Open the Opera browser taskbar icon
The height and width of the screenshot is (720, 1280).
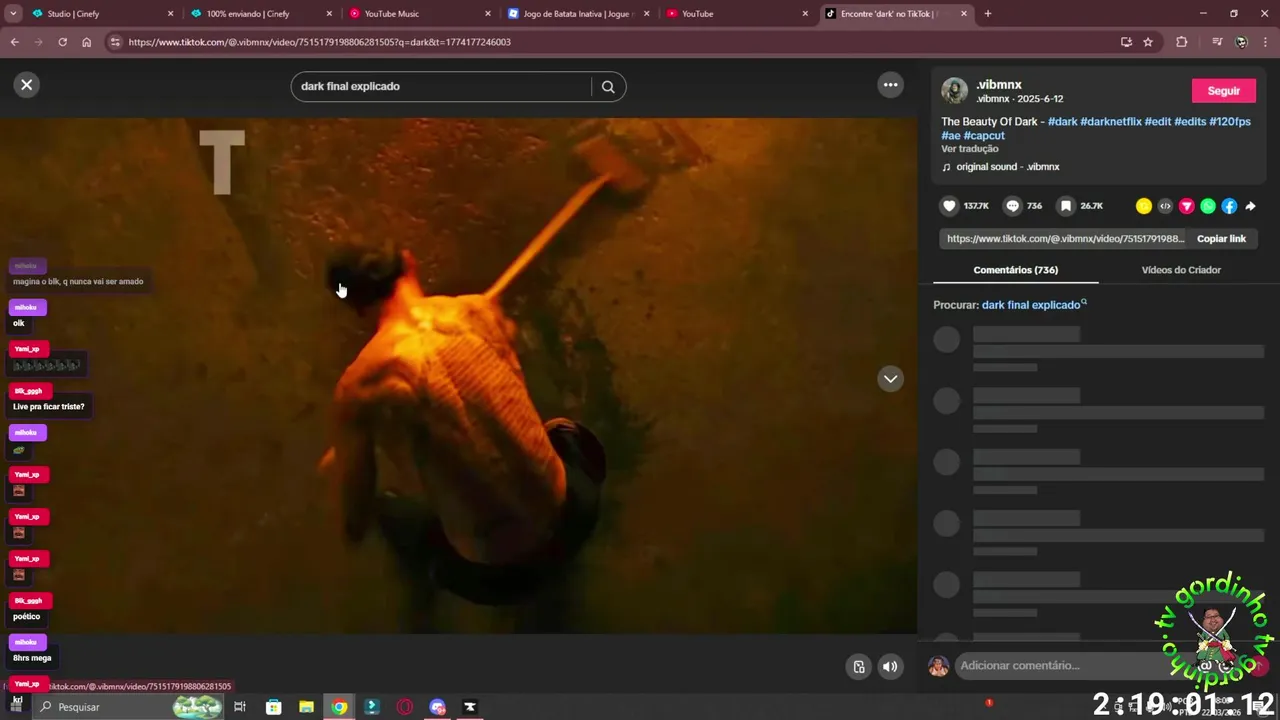pos(405,707)
